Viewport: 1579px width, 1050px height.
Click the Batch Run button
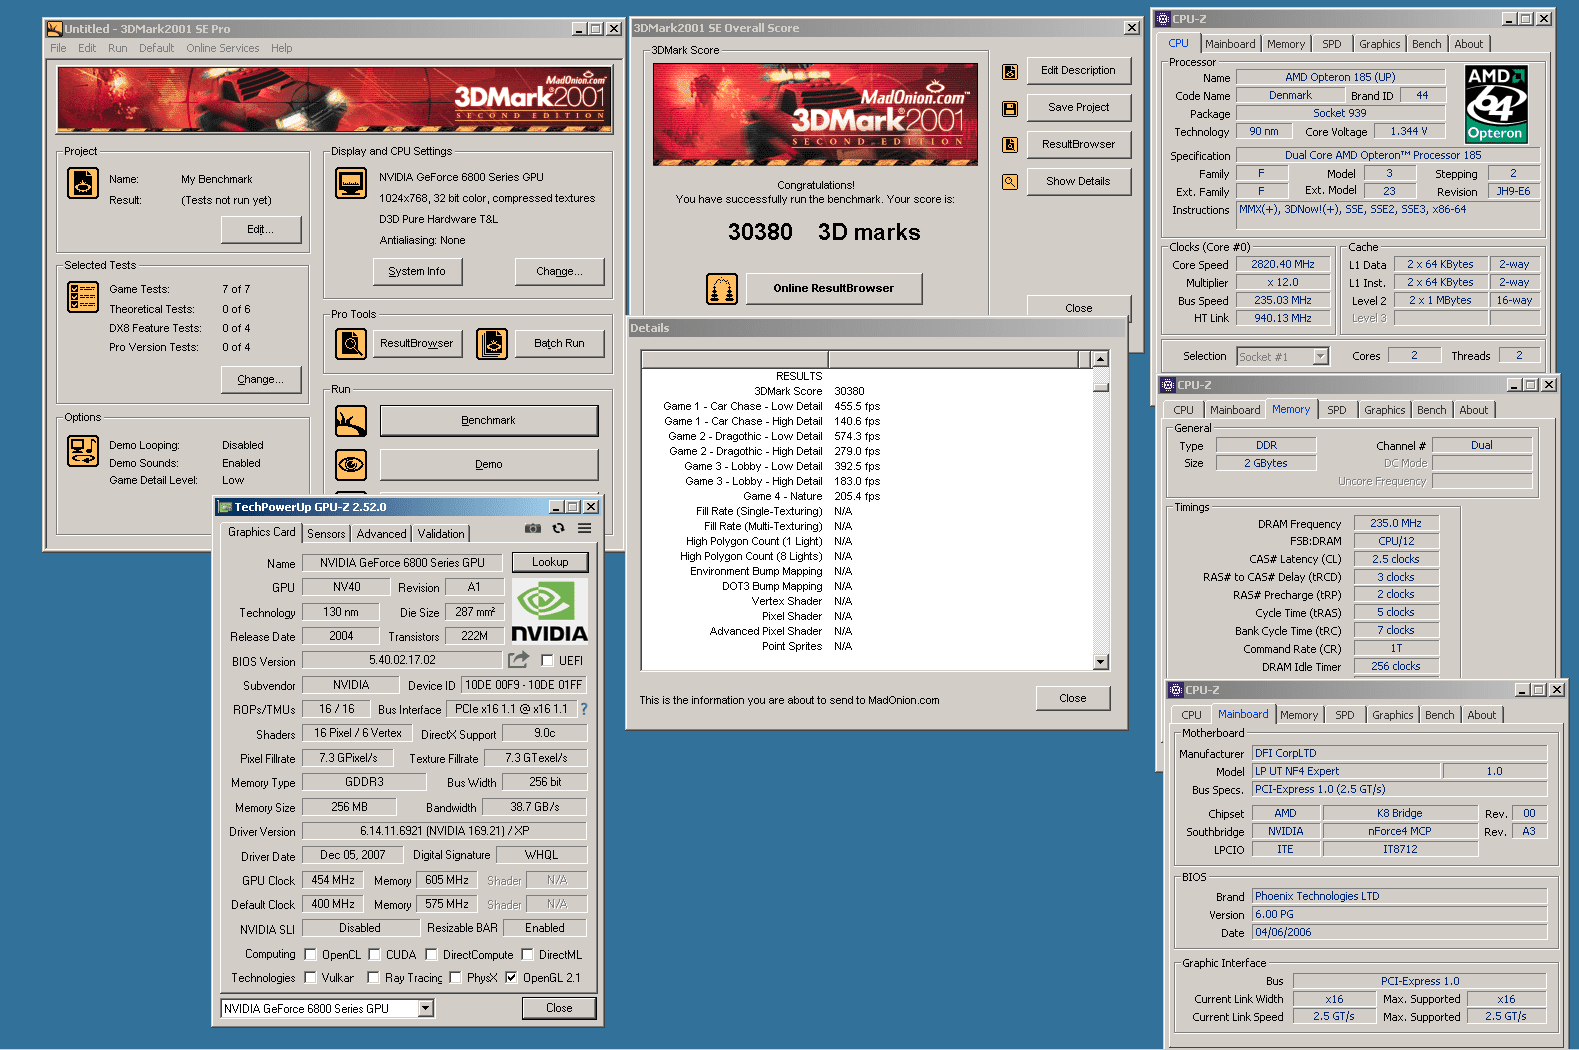coord(559,344)
